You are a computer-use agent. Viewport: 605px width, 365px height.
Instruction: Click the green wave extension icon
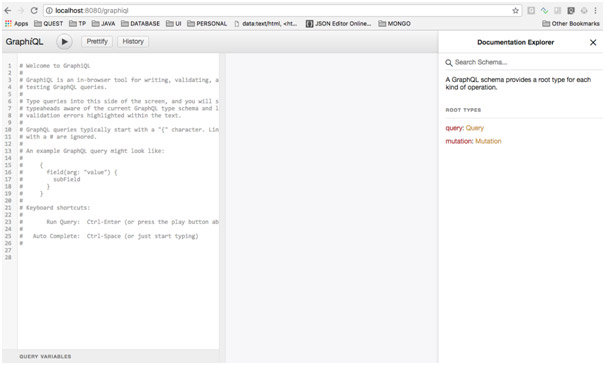[x=544, y=11]
